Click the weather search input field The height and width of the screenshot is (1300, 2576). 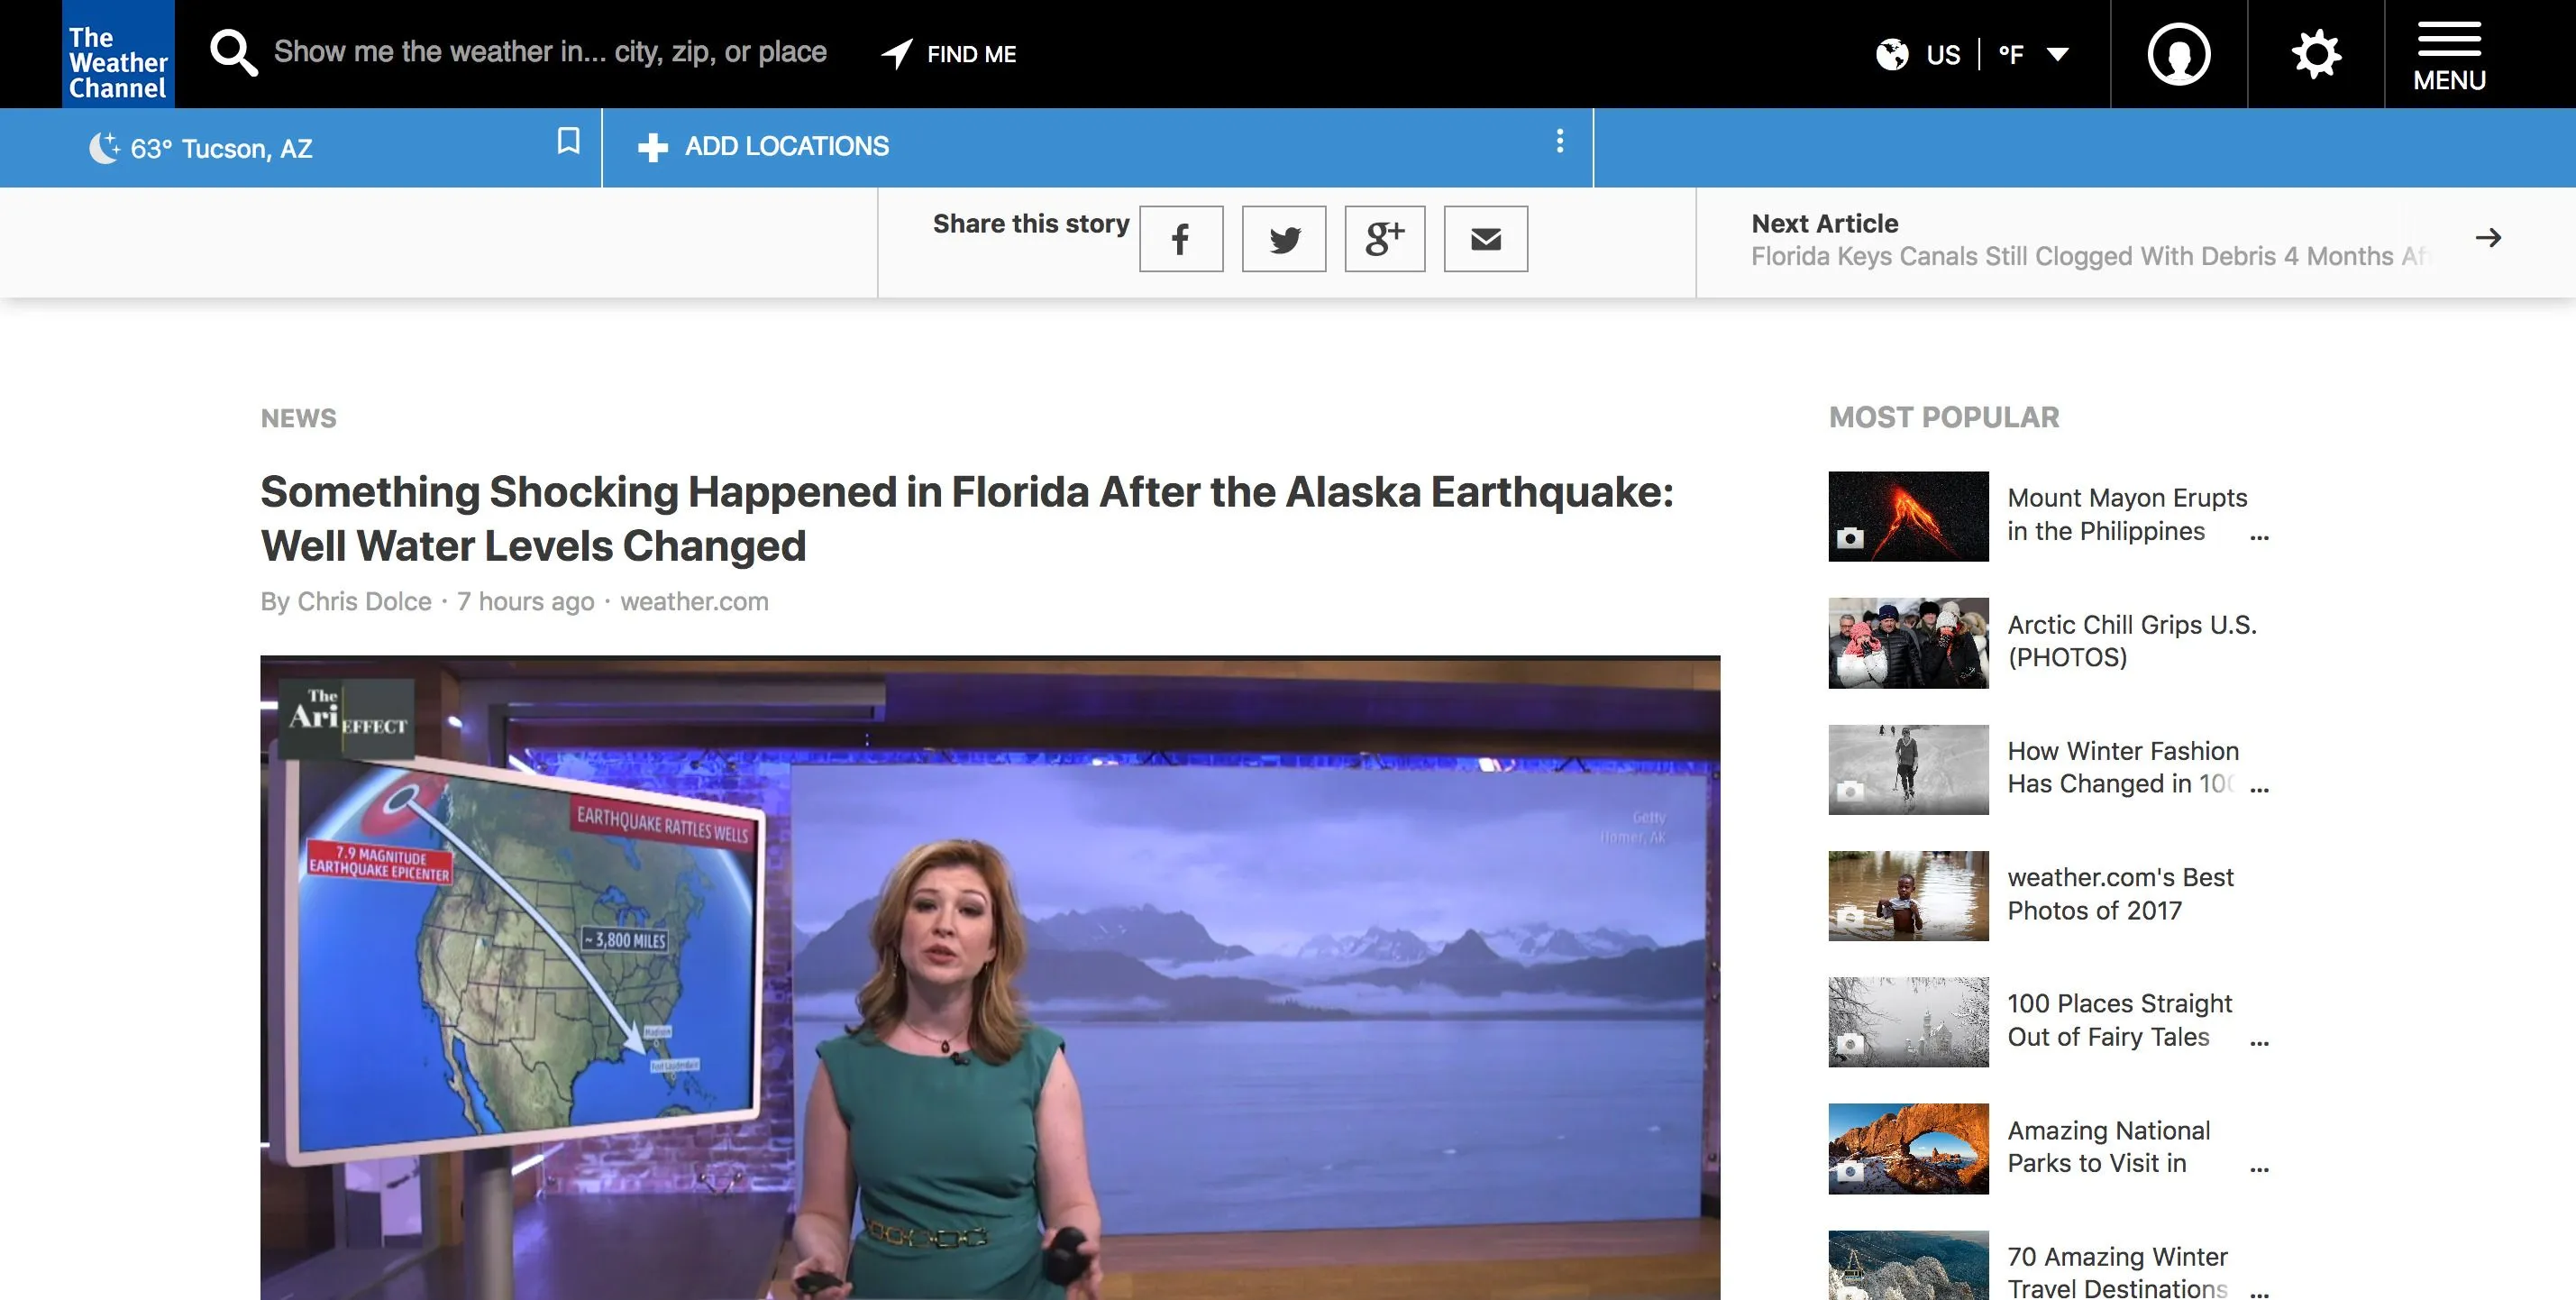click(x=550, y=52)
